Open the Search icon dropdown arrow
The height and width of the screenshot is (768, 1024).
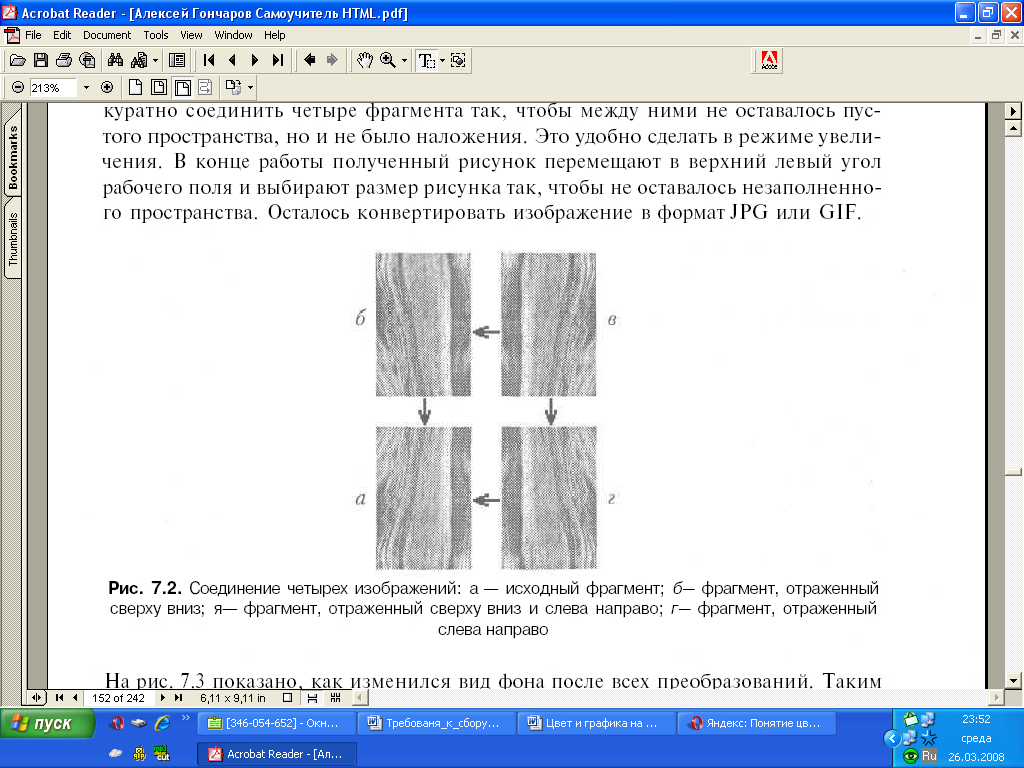[155, 61]
